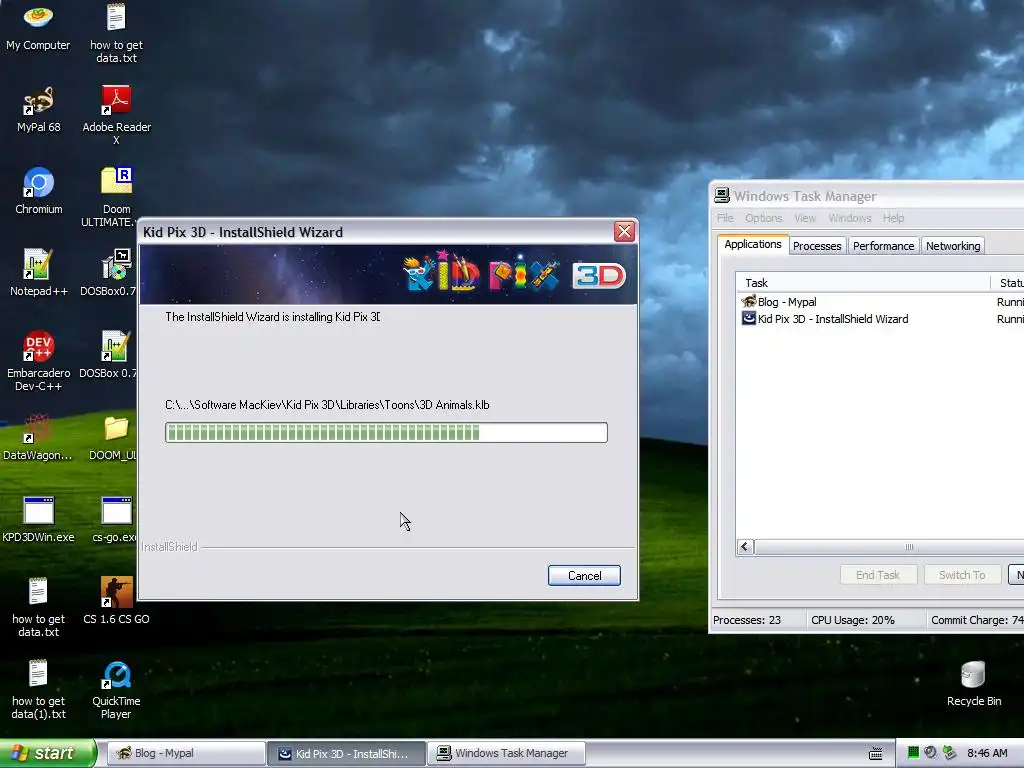Switch to Blog - Mypal taskbar button
Image resolution: width=1024 pixels, height=768 pixels.
185,753
